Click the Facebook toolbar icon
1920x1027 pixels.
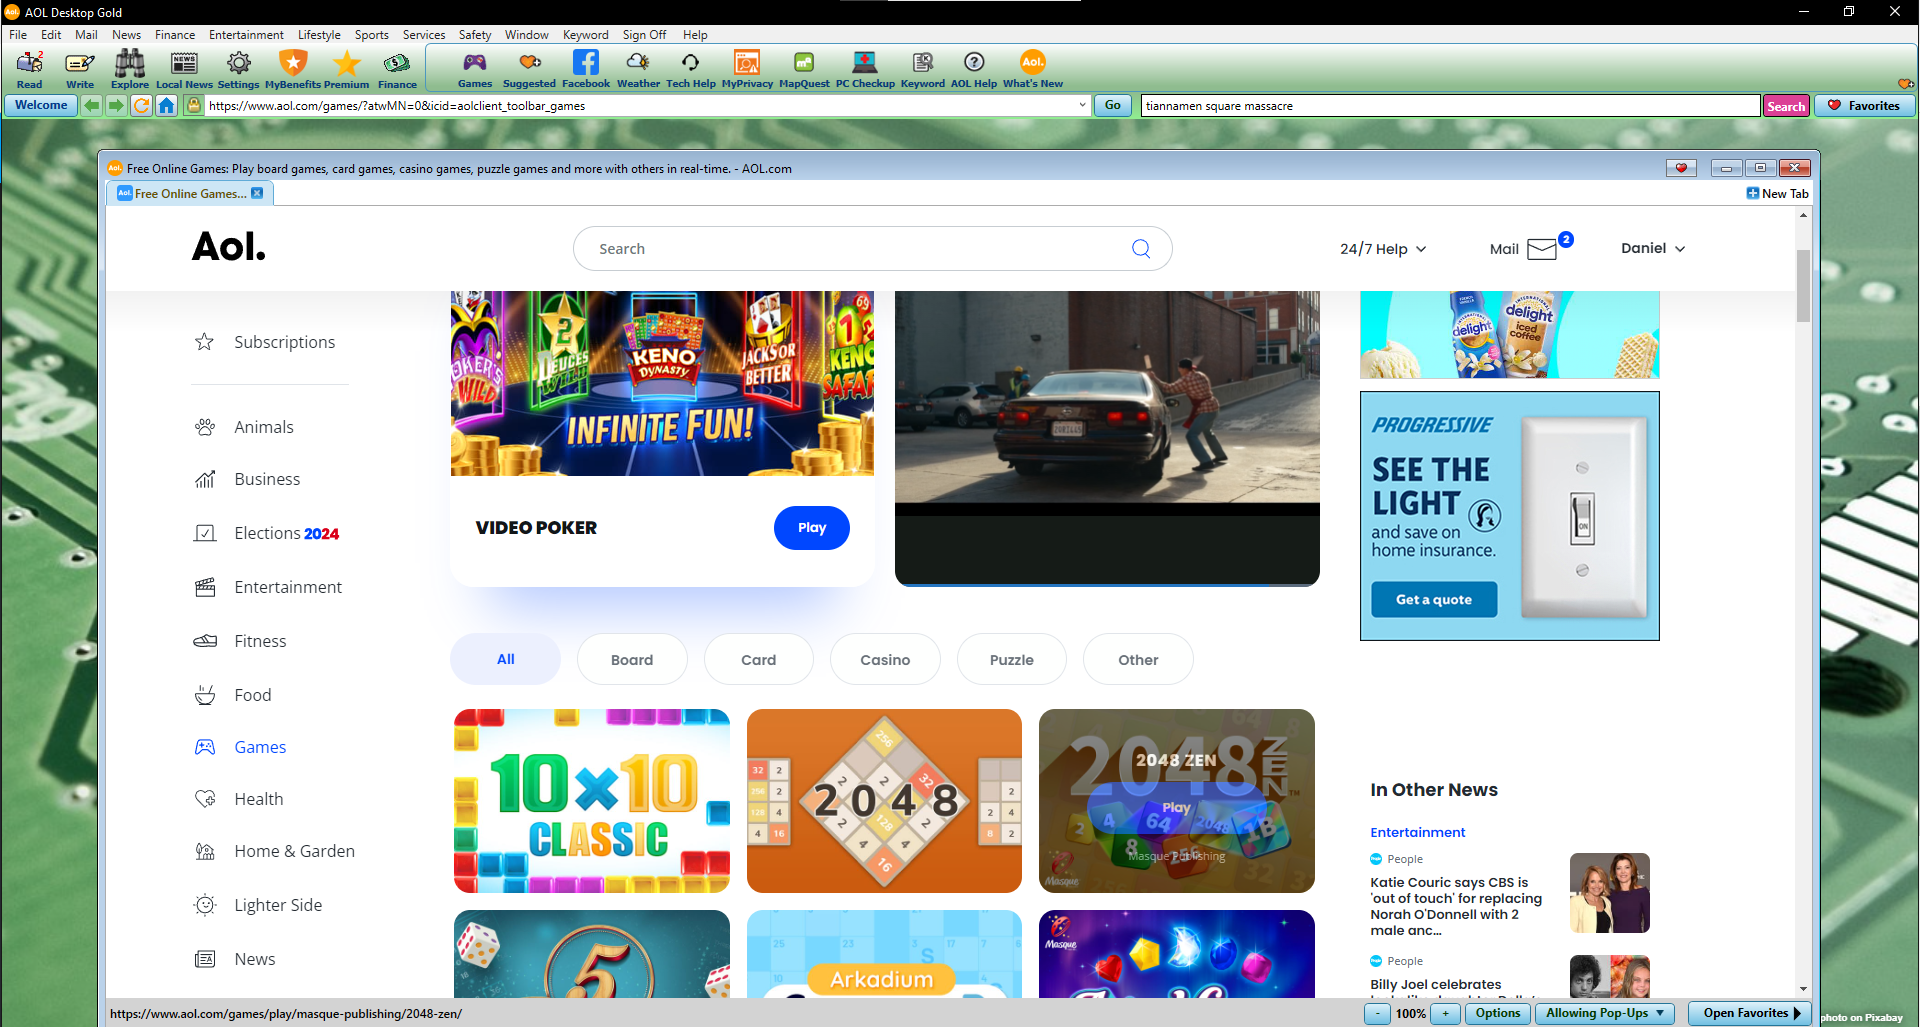click(585, 69)
